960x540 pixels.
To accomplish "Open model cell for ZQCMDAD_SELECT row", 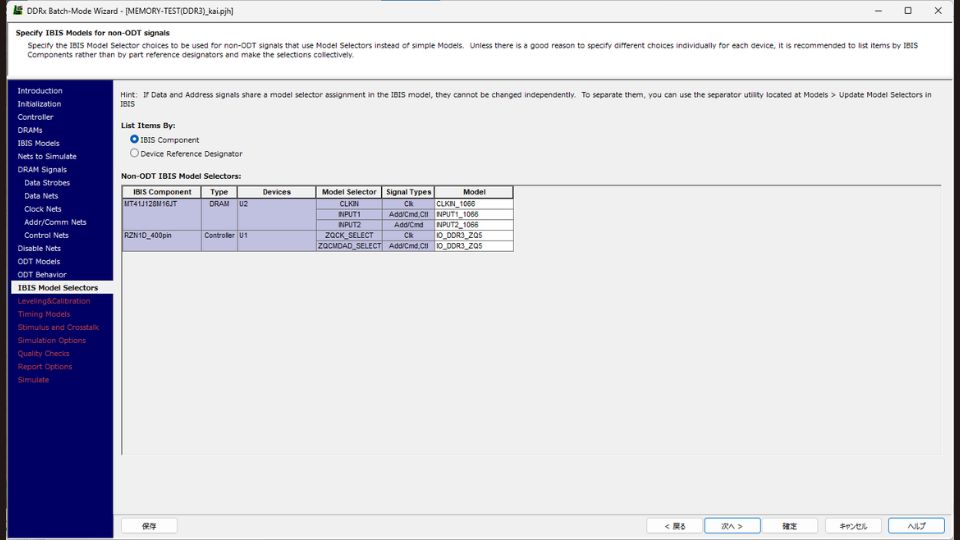I will pyautogui.click(x=473, y=245).
